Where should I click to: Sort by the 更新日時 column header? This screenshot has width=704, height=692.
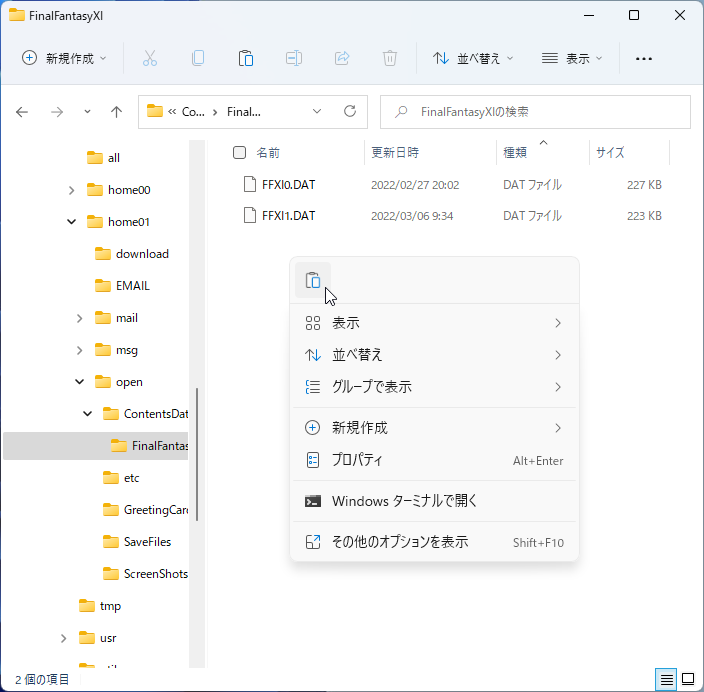point(395,153)
